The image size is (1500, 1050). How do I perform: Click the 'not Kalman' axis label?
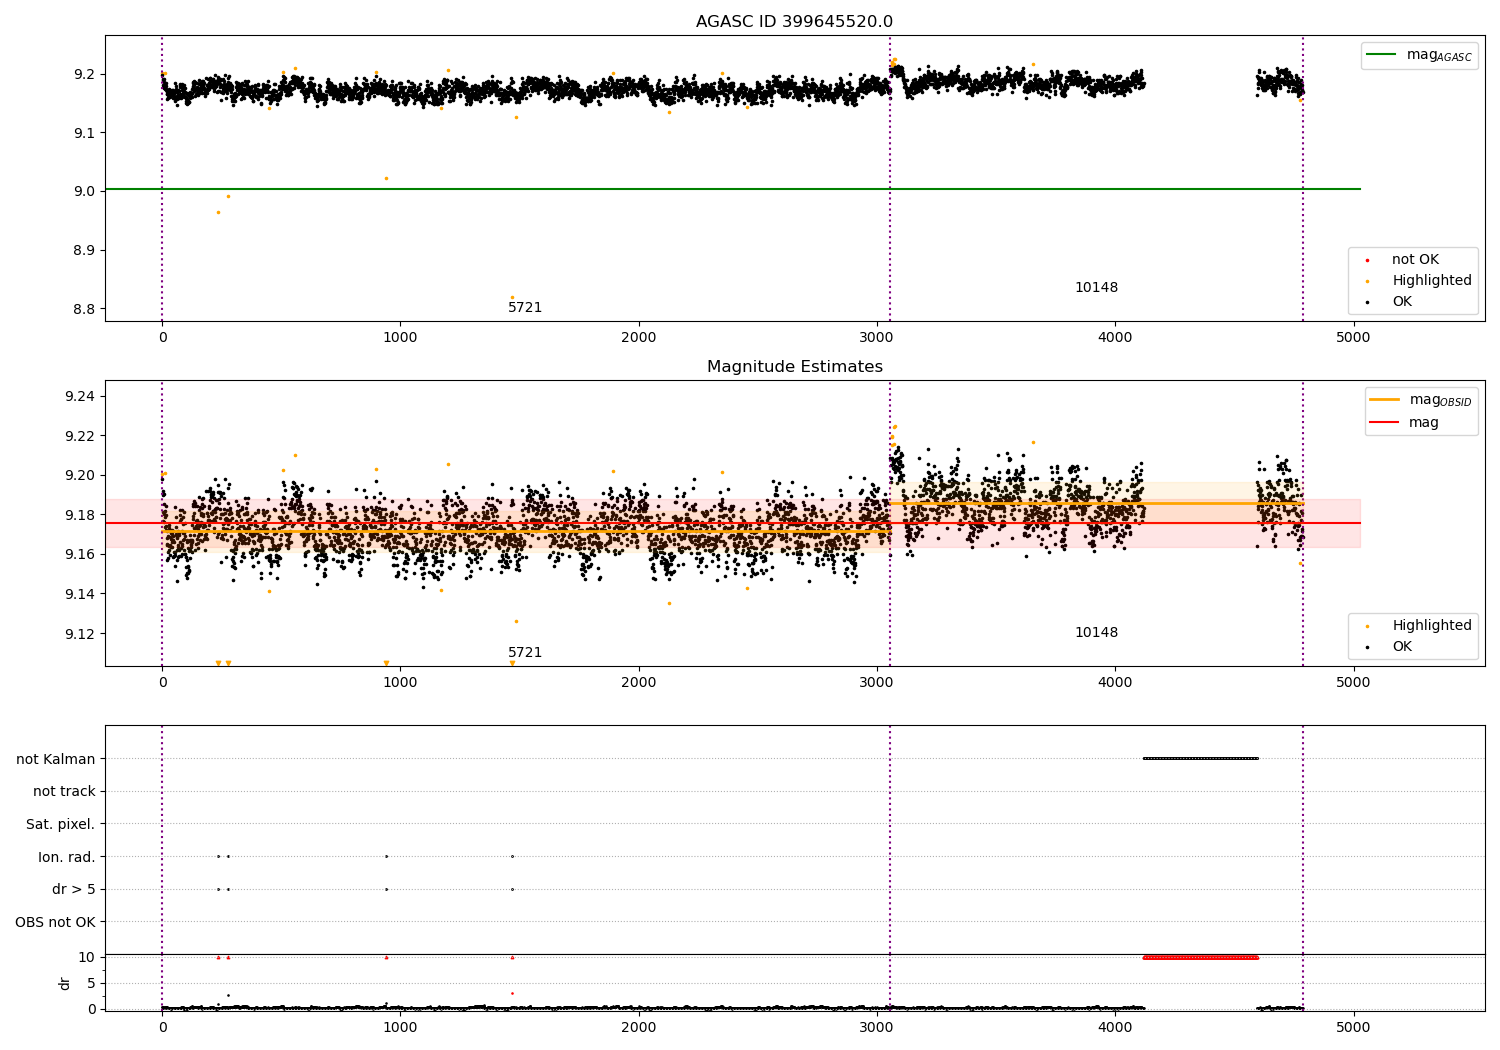click(x=55, y=759)
